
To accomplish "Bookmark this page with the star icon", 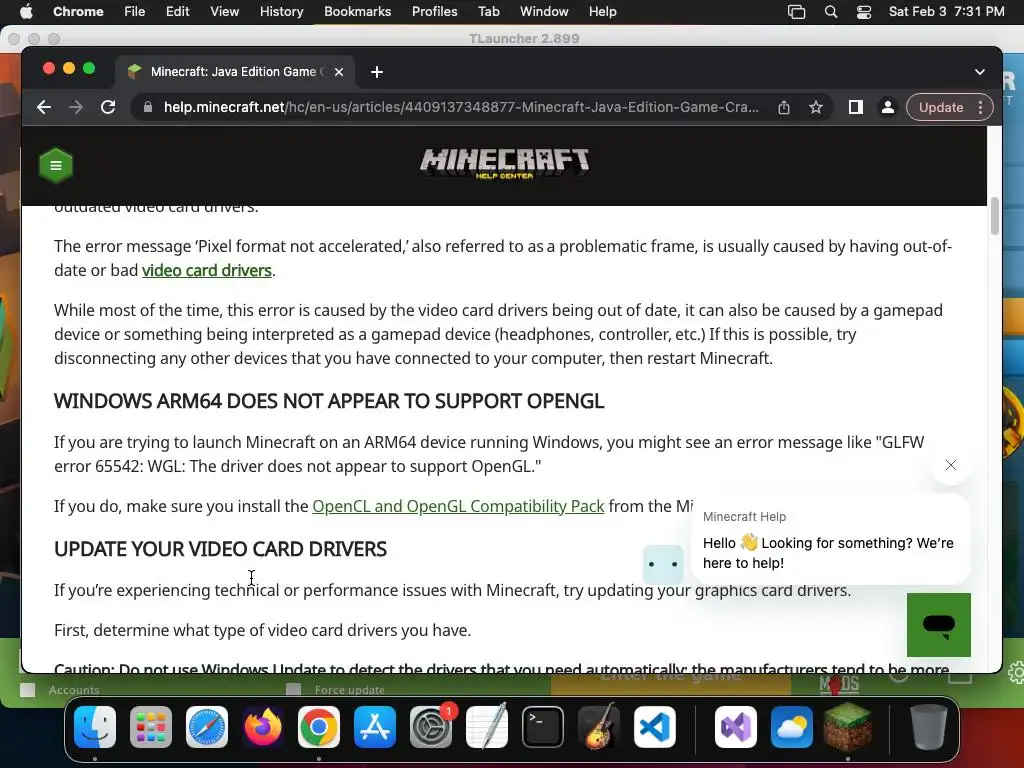I will pos(816,107).
